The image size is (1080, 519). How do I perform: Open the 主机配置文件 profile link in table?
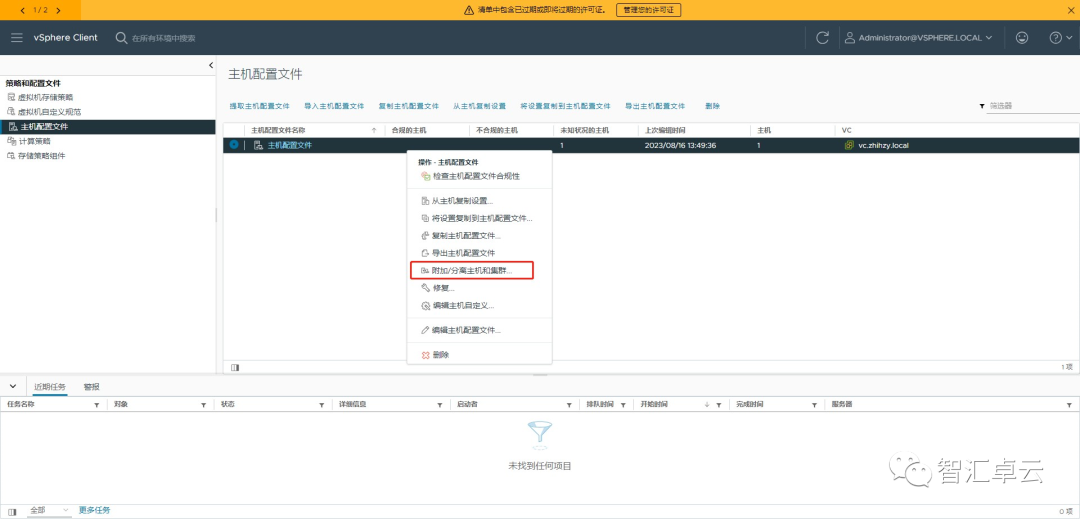point(289,145)
